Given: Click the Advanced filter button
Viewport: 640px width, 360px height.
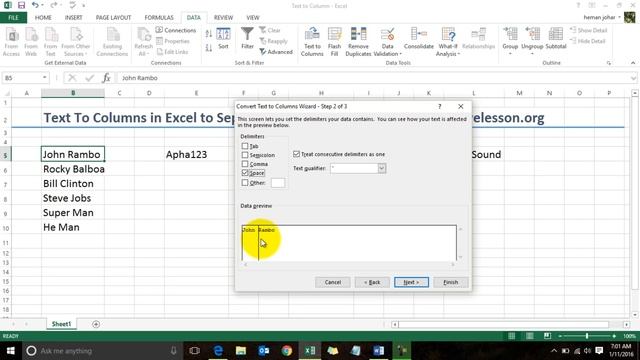Looking at the screenshot, I should coord(276,52).
